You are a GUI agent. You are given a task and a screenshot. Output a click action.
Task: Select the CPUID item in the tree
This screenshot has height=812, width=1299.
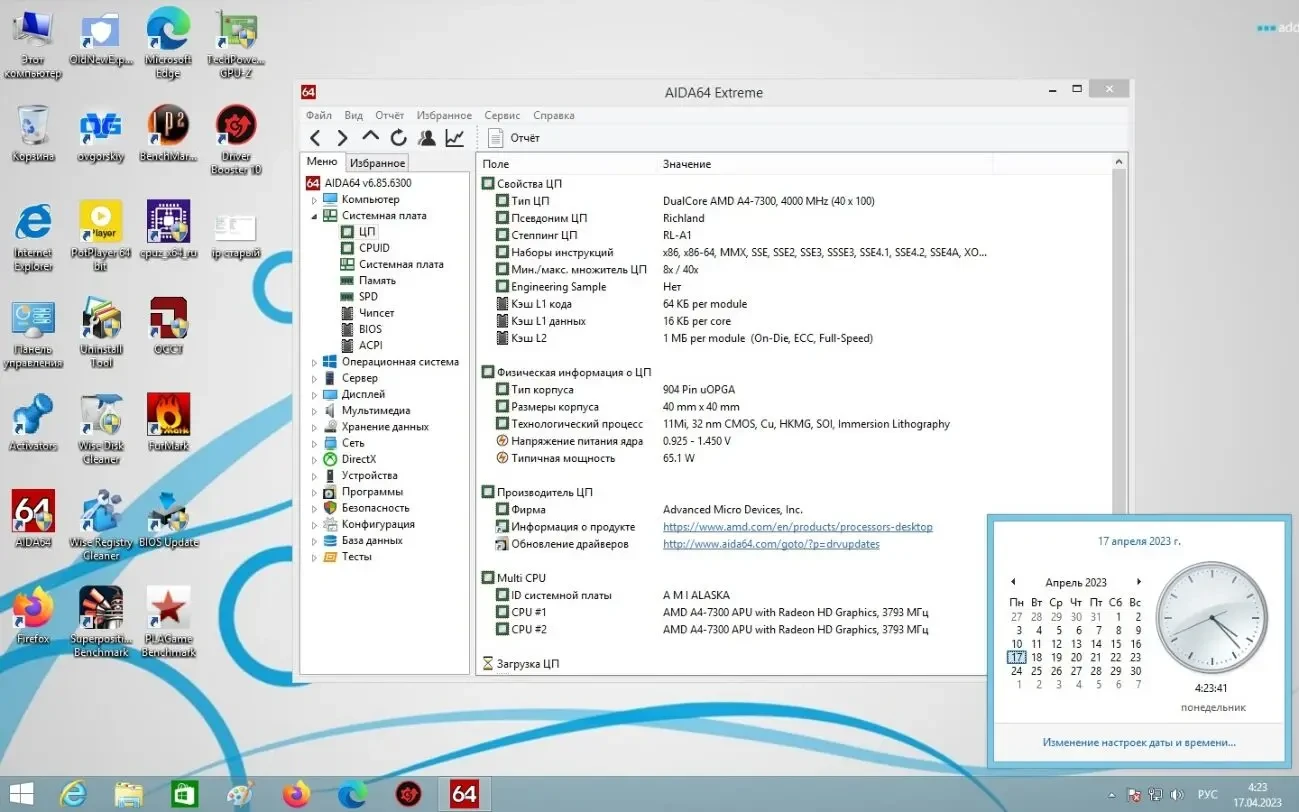point(372,247)
